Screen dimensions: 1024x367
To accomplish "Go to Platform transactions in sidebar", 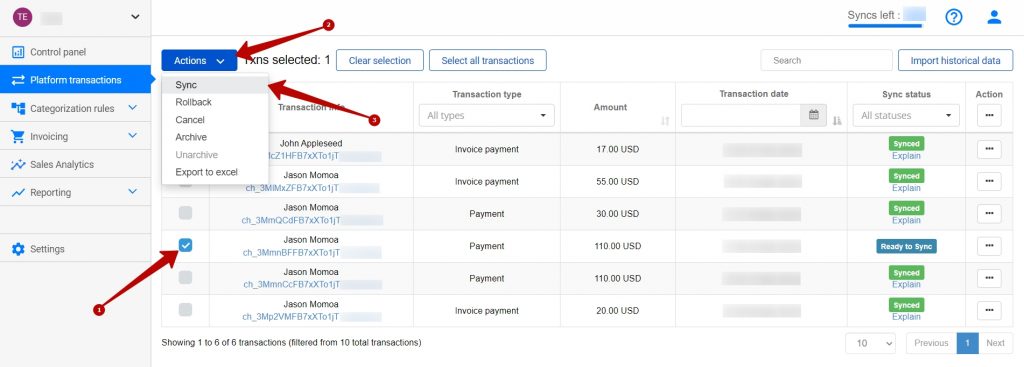I will pyautogui.click(x=75, y=80).
